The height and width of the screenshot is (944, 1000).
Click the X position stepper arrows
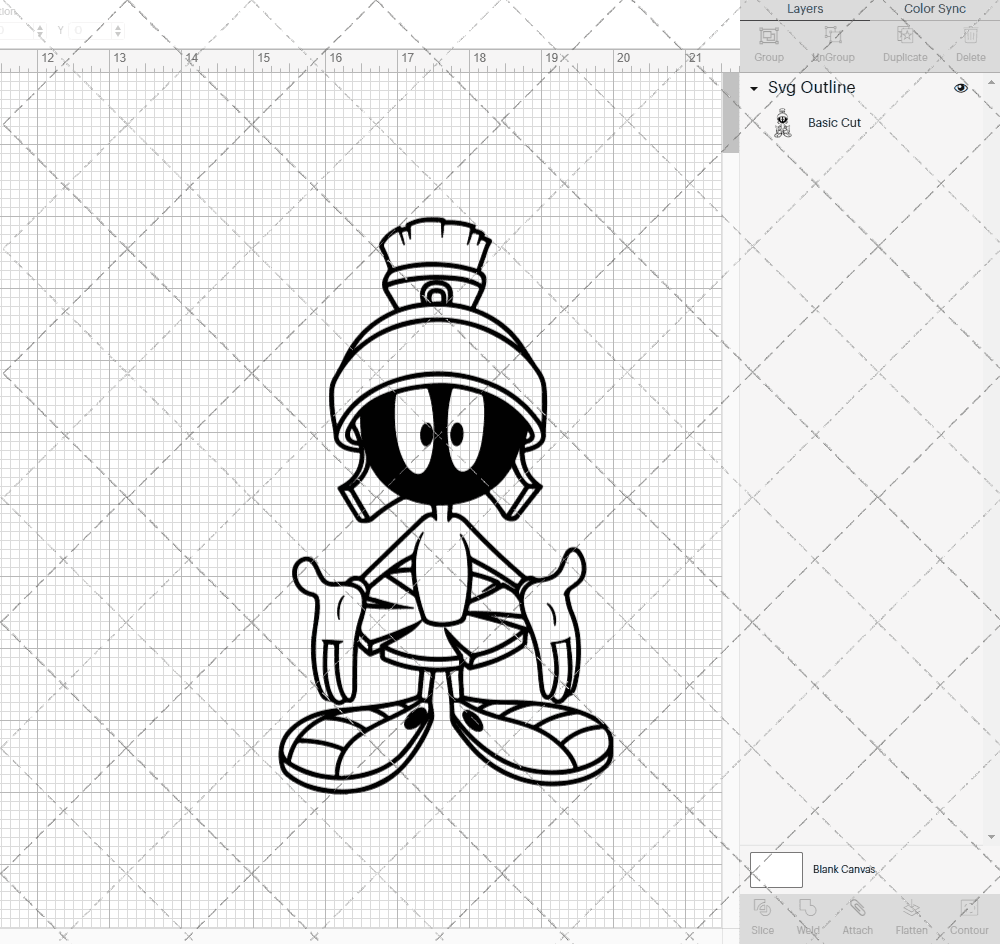coord(40,30)
